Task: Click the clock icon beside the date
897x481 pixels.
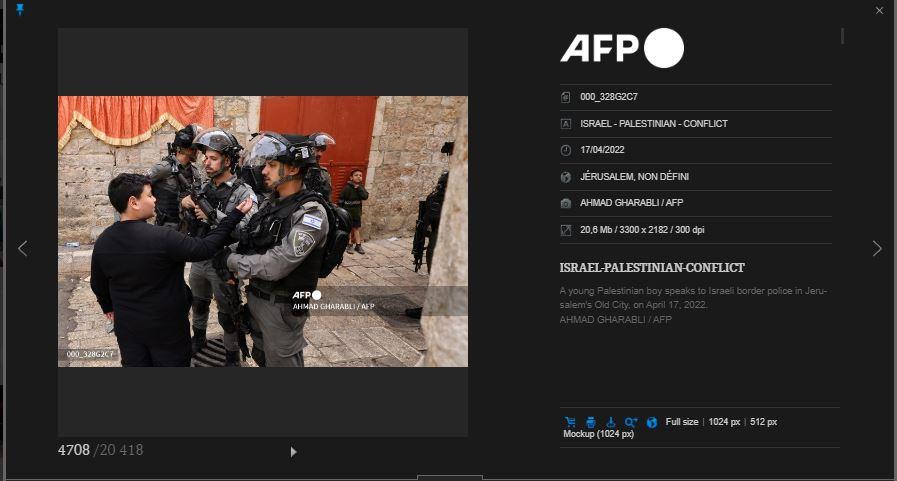Action: click(566, 150)
